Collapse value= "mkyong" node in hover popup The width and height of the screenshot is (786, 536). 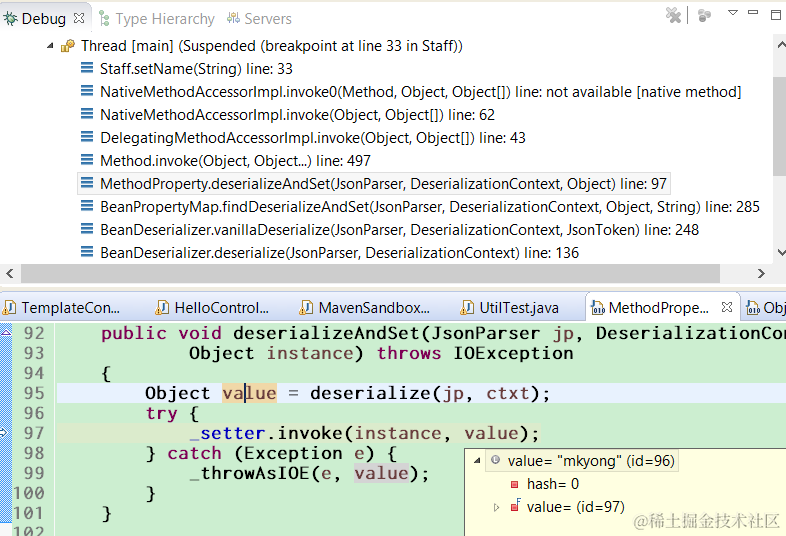click(x=477, y=460)
